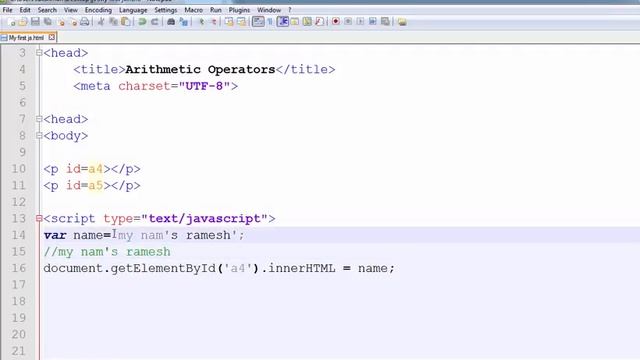Open the File menu
This screenshot has width=640, height=360.
coord(7,10)
